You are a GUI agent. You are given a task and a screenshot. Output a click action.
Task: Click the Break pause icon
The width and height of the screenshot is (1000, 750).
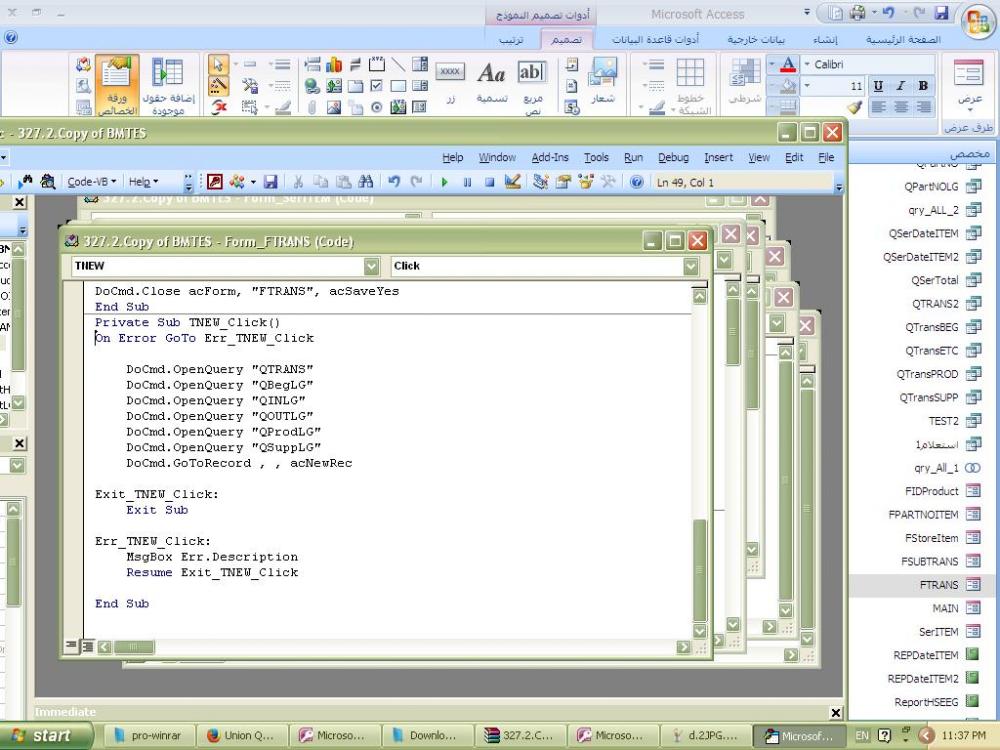[x=467, y=182]
